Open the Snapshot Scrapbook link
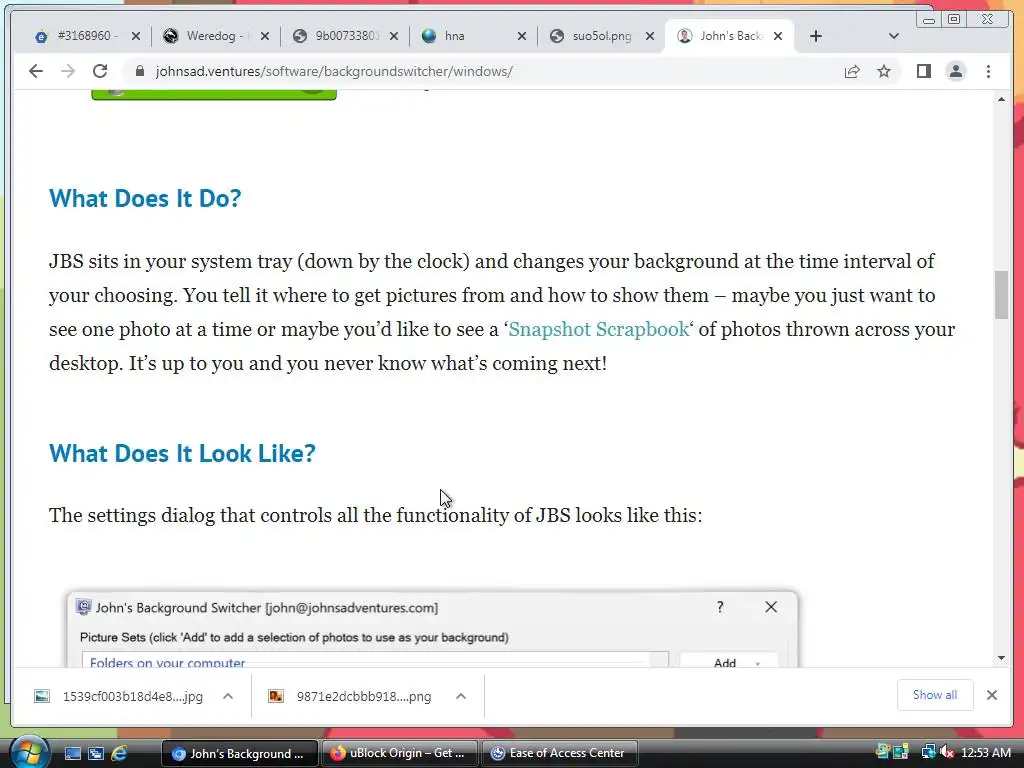 click(x=598, y=329)
